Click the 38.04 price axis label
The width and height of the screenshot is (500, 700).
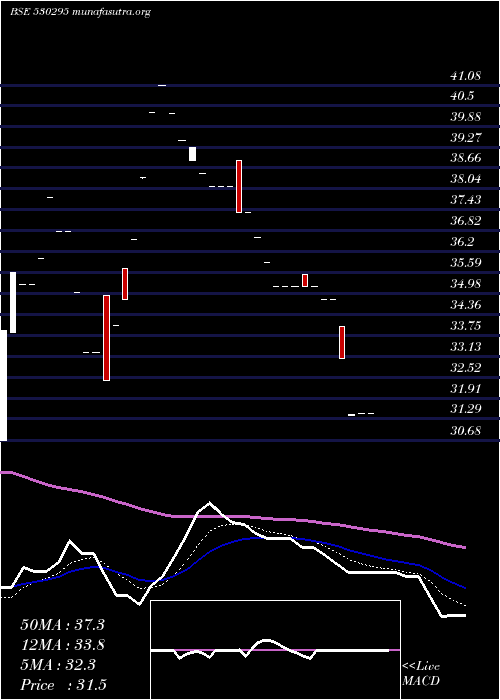[x=465, y=179]
